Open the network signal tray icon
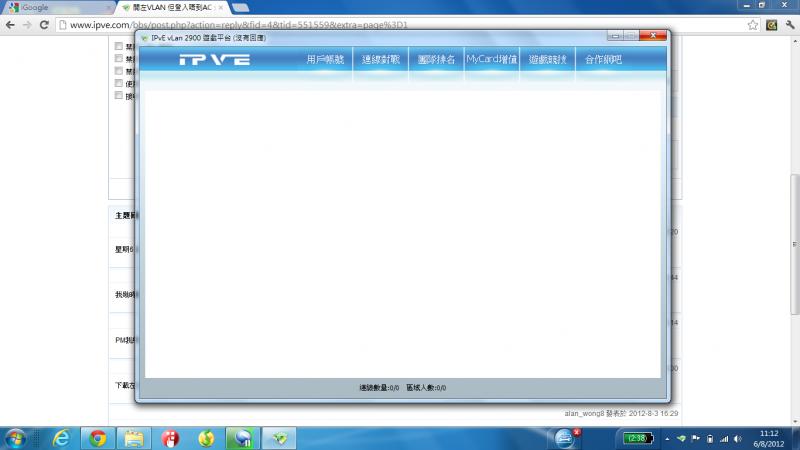 tap(724, 438)
